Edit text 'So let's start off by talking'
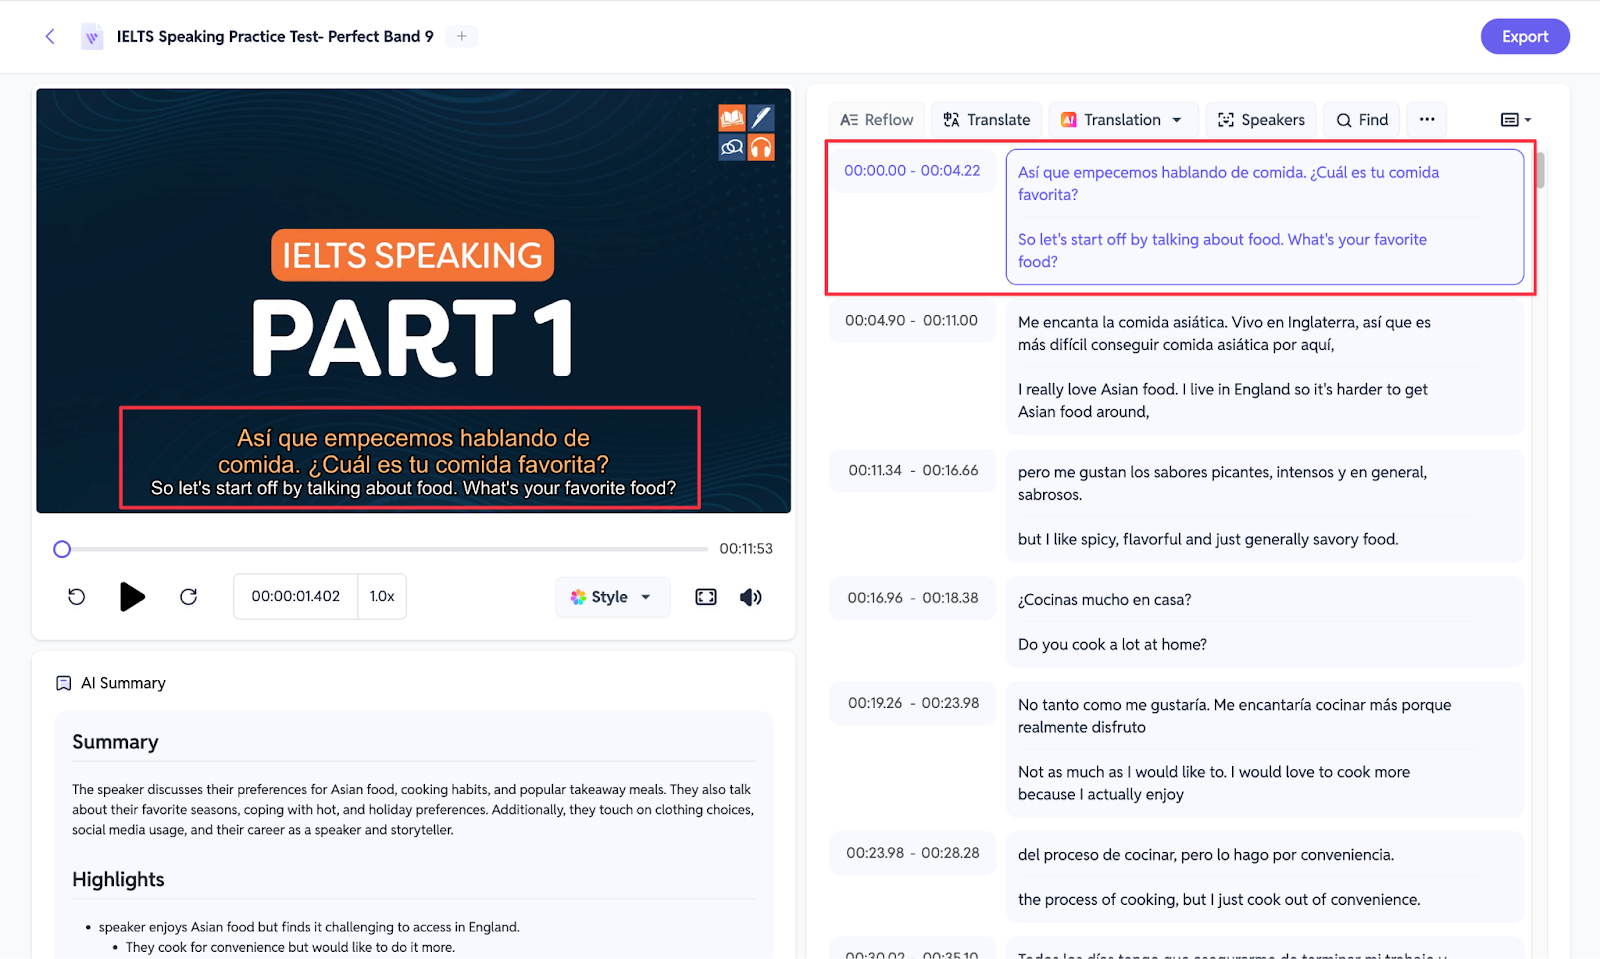Viewport: 1600px width, 959px height. [x=1222, y=250]
